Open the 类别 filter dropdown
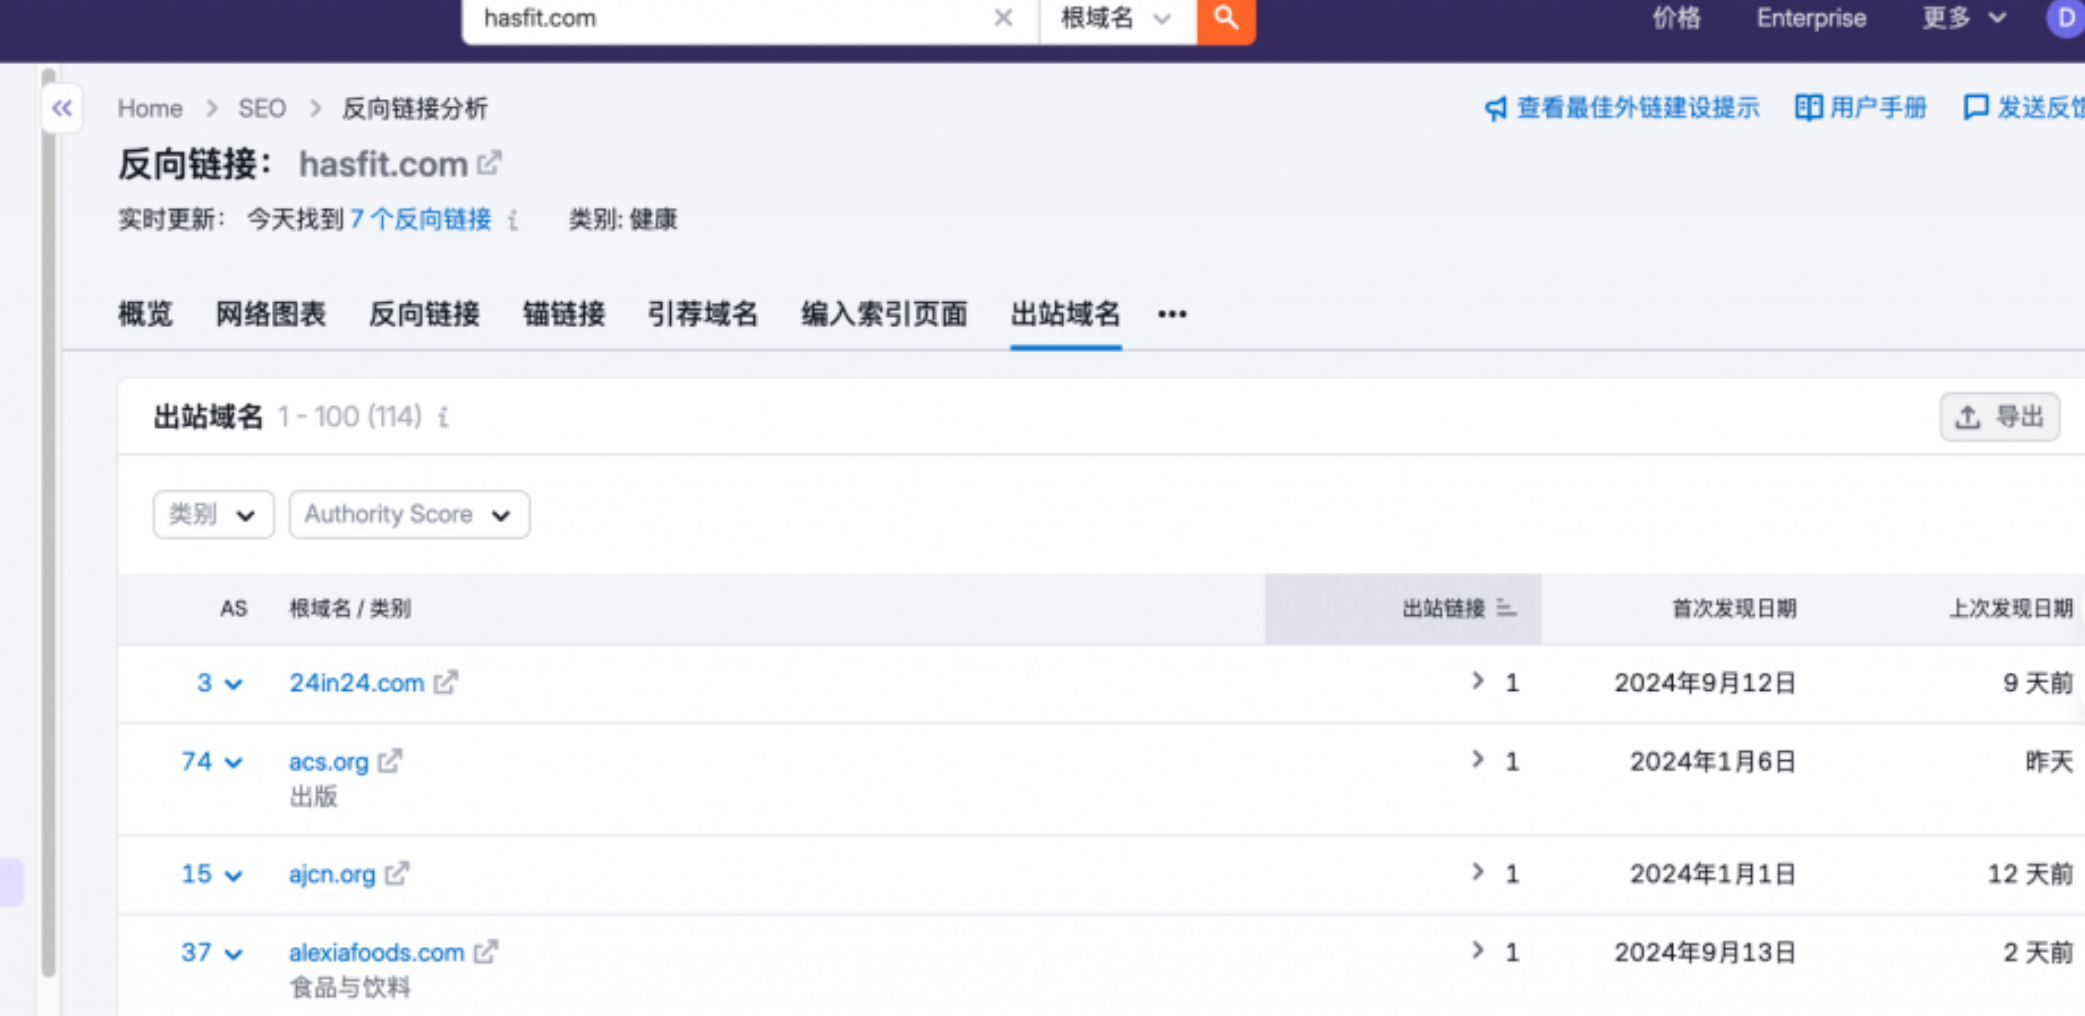 point(213,515)
